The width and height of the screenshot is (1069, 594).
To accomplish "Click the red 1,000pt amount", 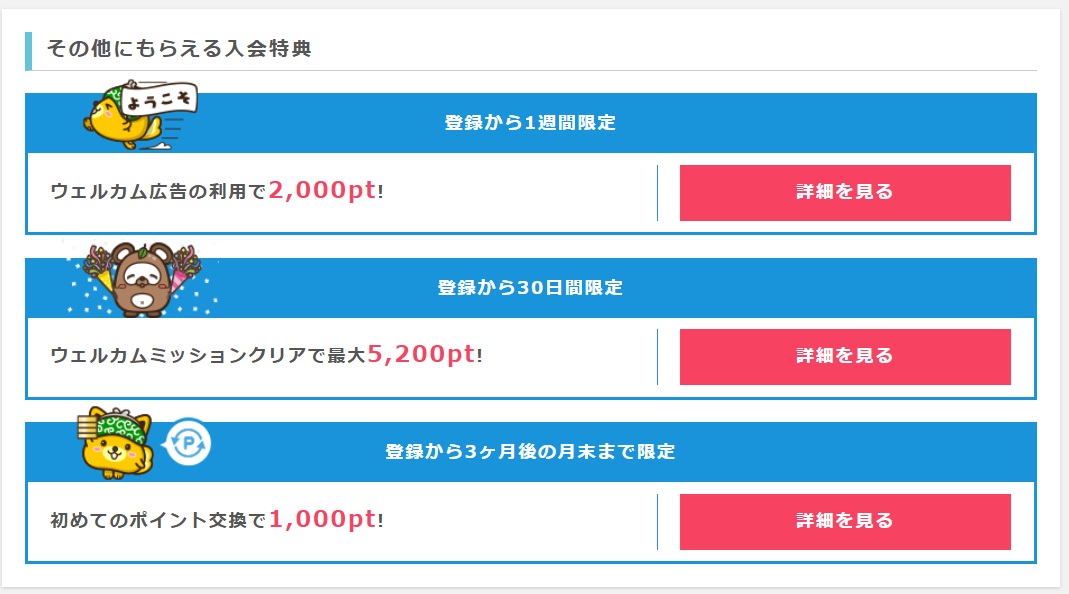I will click(x=322, y=519).
